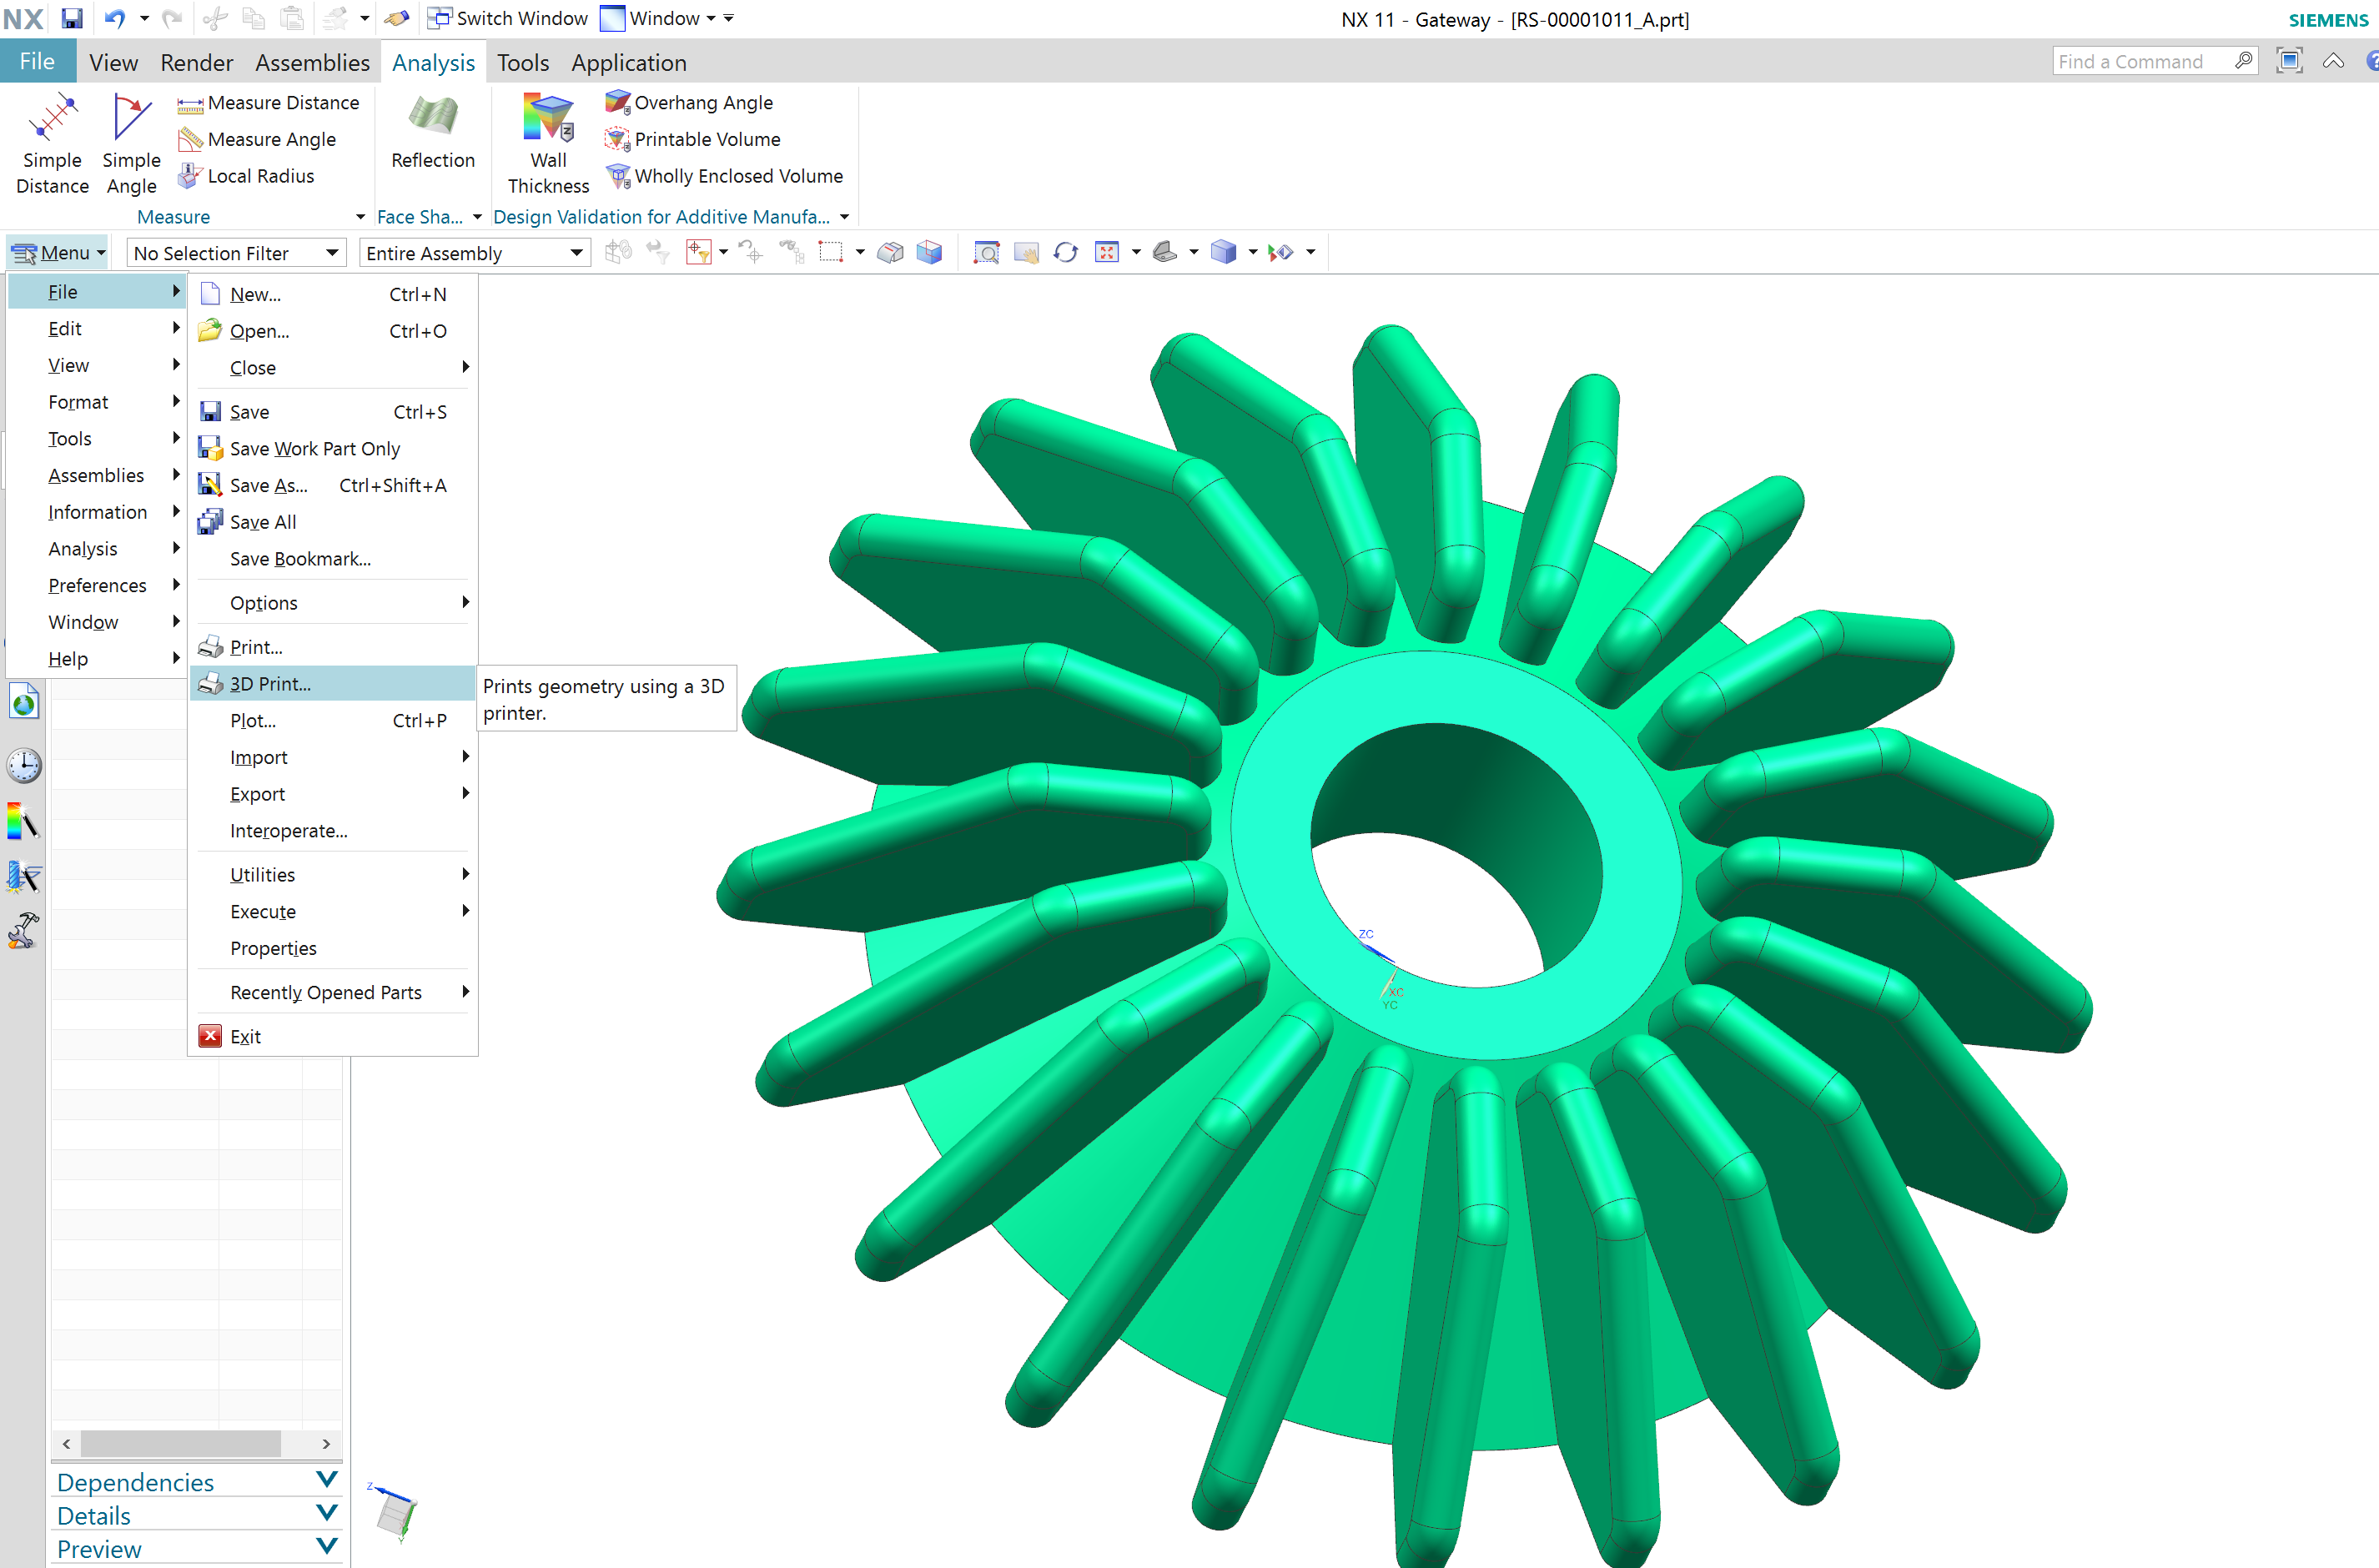
Task: Click the 3D Print menu option
Action: click(x=269, y=682)
